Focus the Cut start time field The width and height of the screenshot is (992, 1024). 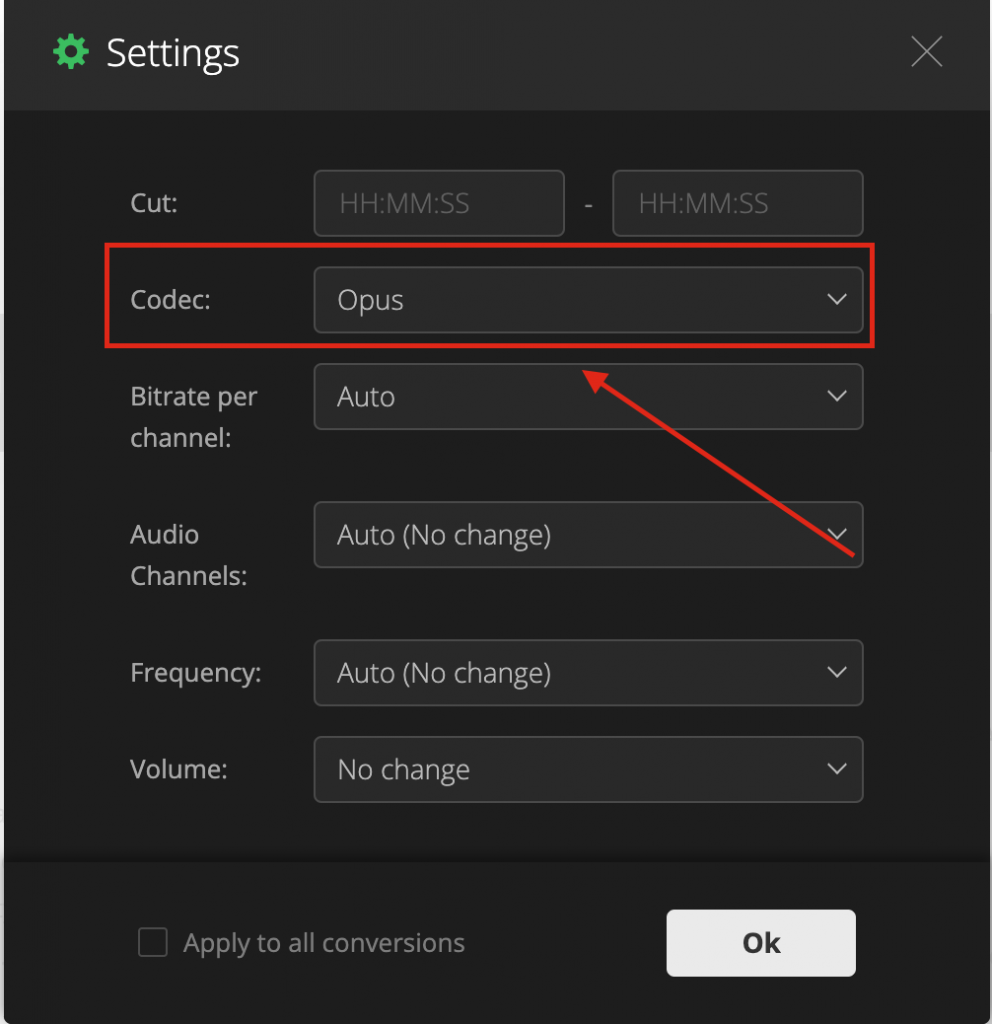[x=439, y=203]
